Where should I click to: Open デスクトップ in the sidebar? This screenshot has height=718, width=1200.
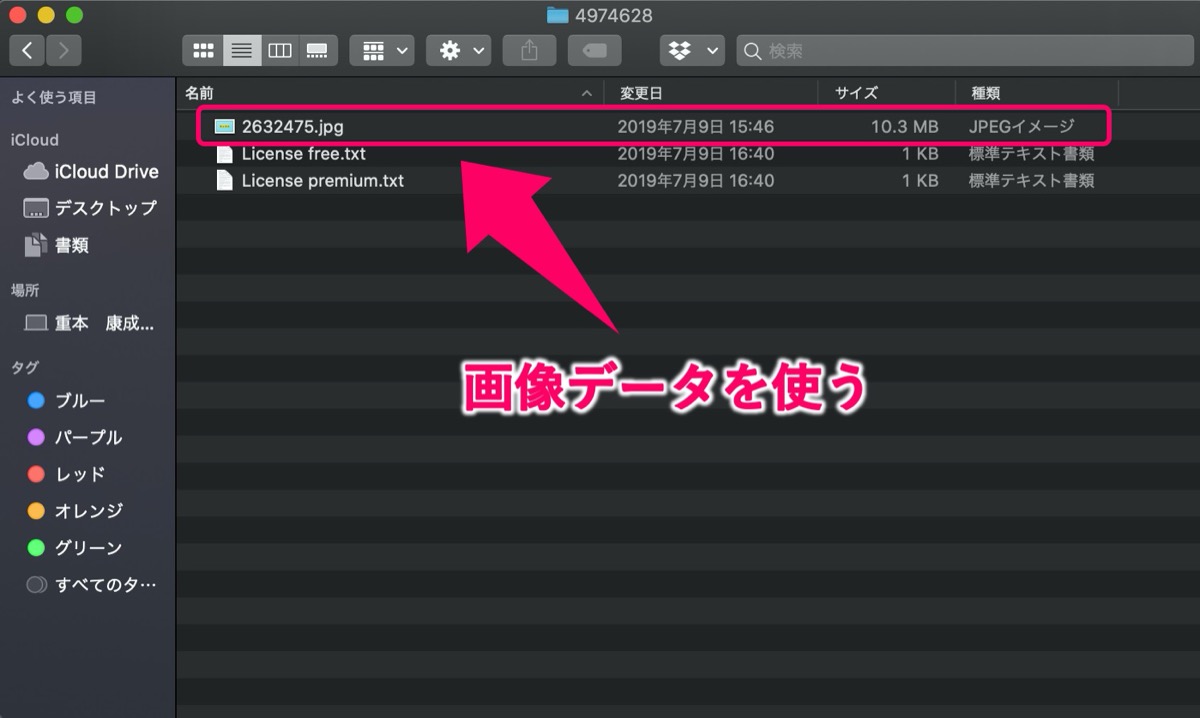click(90, 208)
